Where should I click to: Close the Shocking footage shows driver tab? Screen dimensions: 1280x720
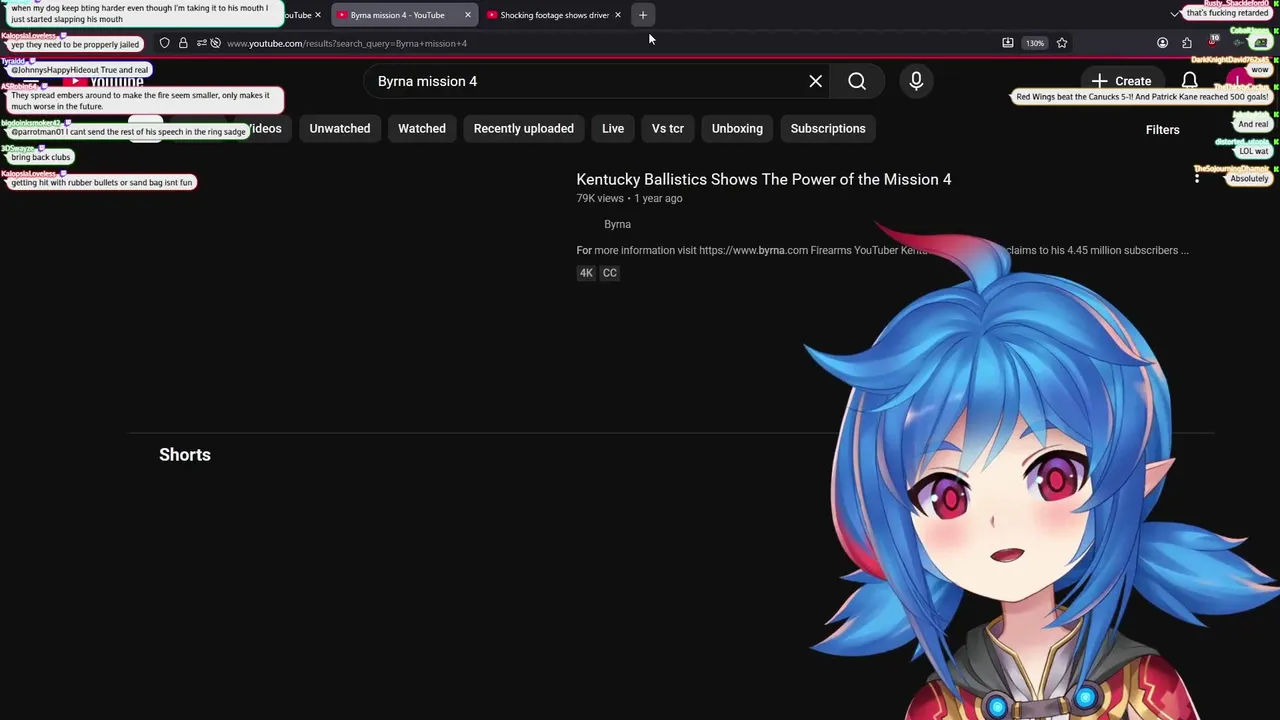(617, 15)
